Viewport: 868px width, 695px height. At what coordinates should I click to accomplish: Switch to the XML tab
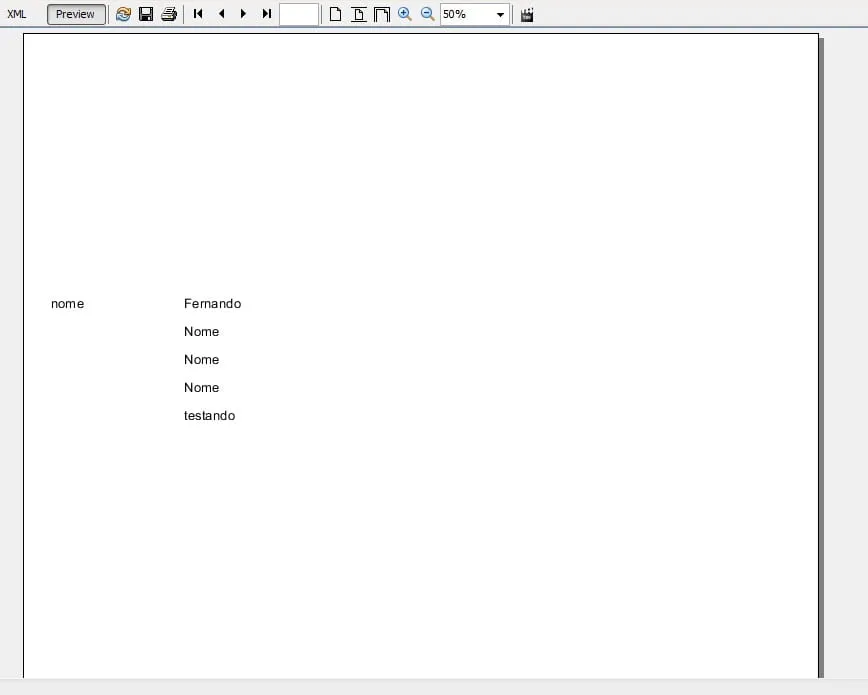click(x=16, y=14)
